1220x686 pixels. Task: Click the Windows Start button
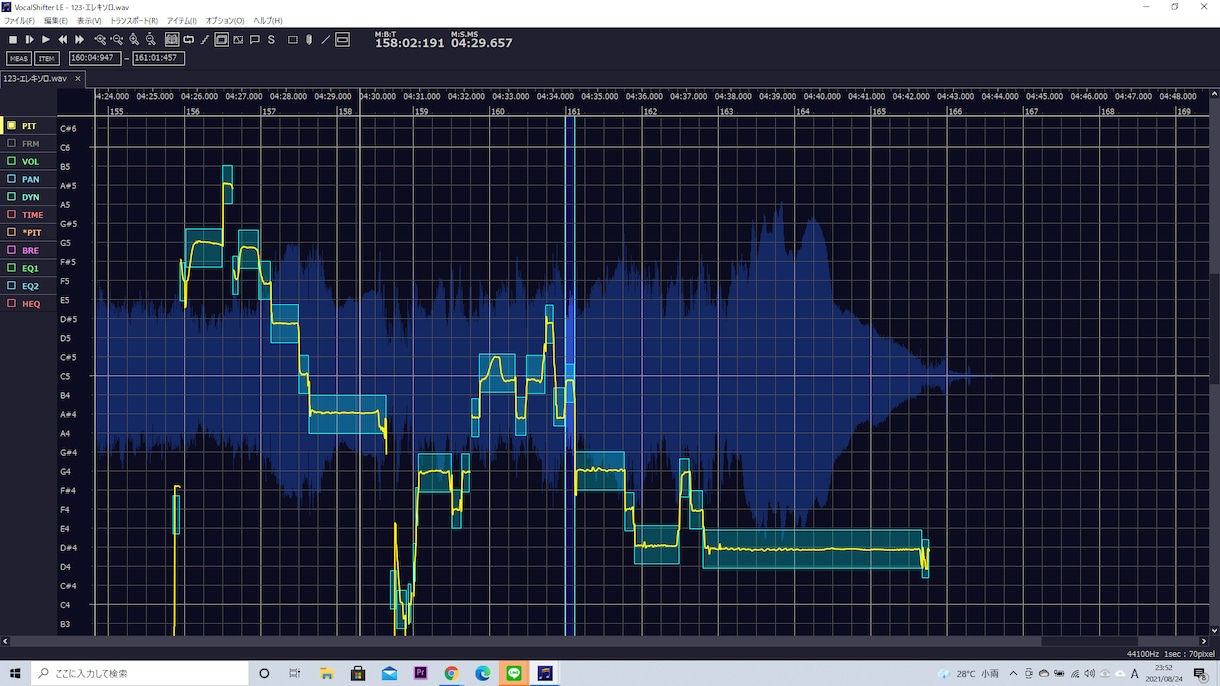pos(15,673)
